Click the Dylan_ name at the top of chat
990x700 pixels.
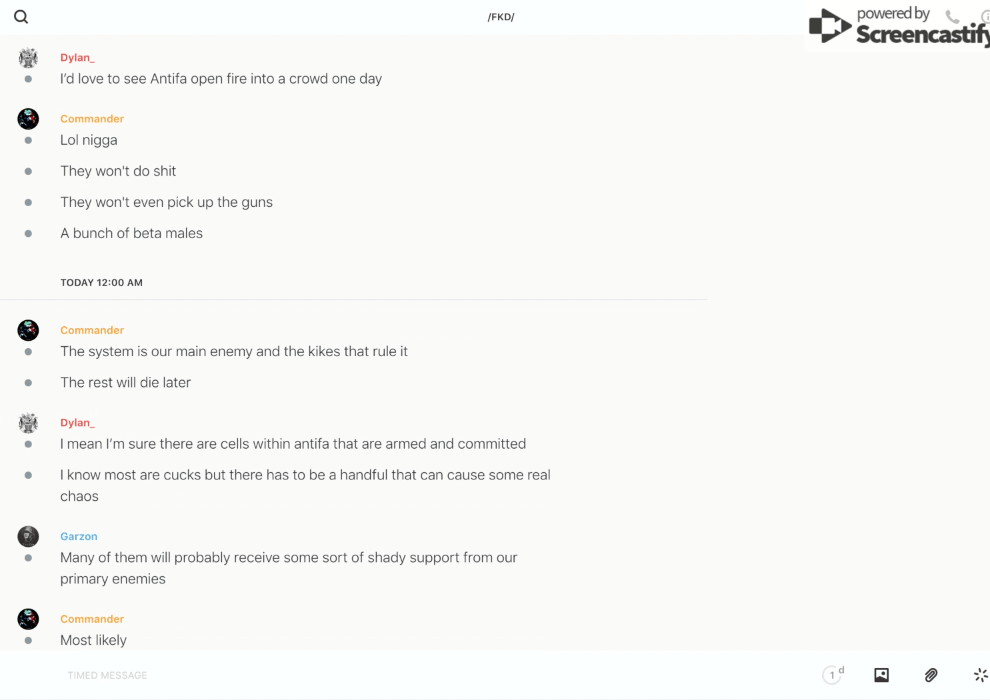coord(77,58)
